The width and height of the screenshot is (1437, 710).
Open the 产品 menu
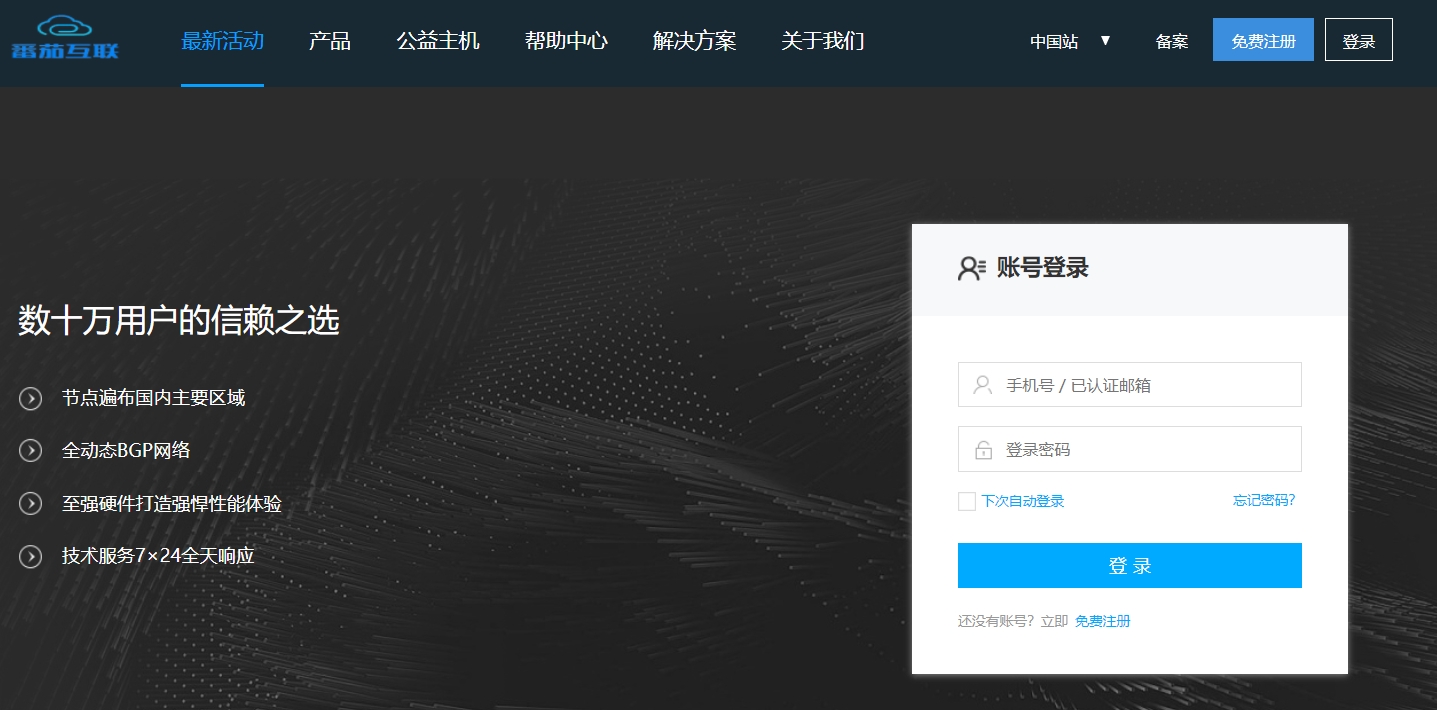click(329, 40)
